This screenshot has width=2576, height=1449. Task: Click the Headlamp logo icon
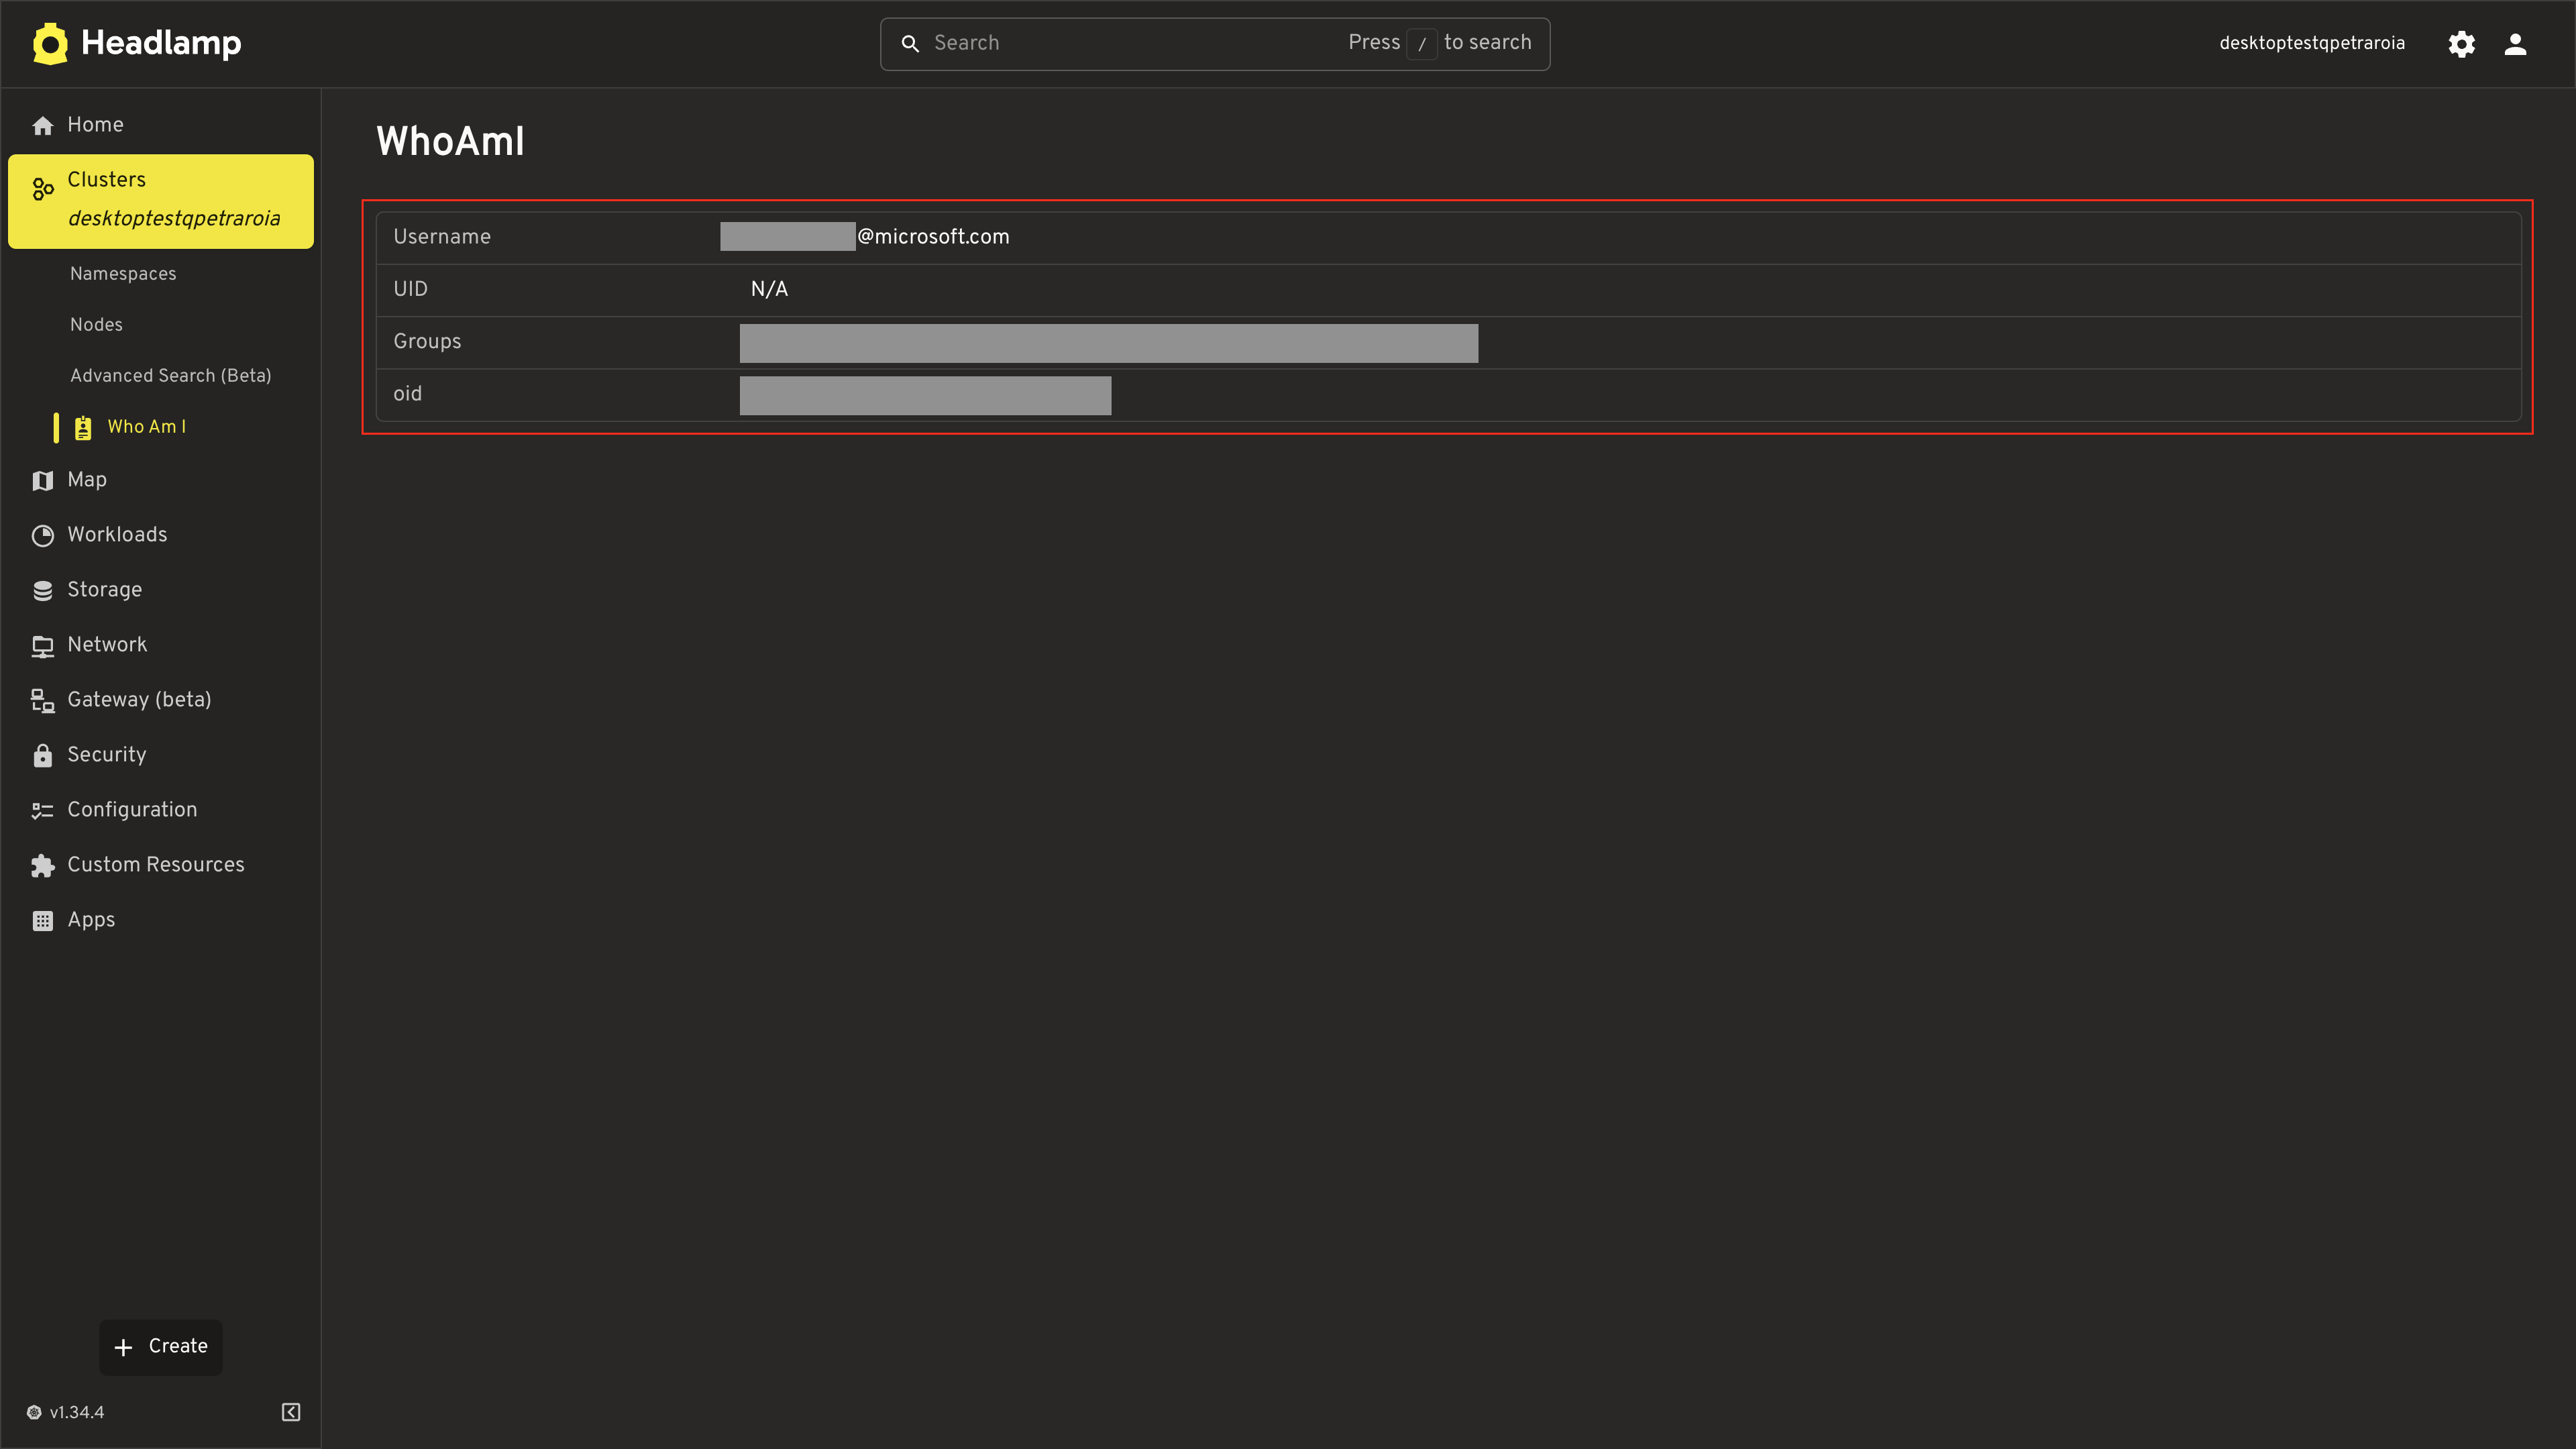50,43
